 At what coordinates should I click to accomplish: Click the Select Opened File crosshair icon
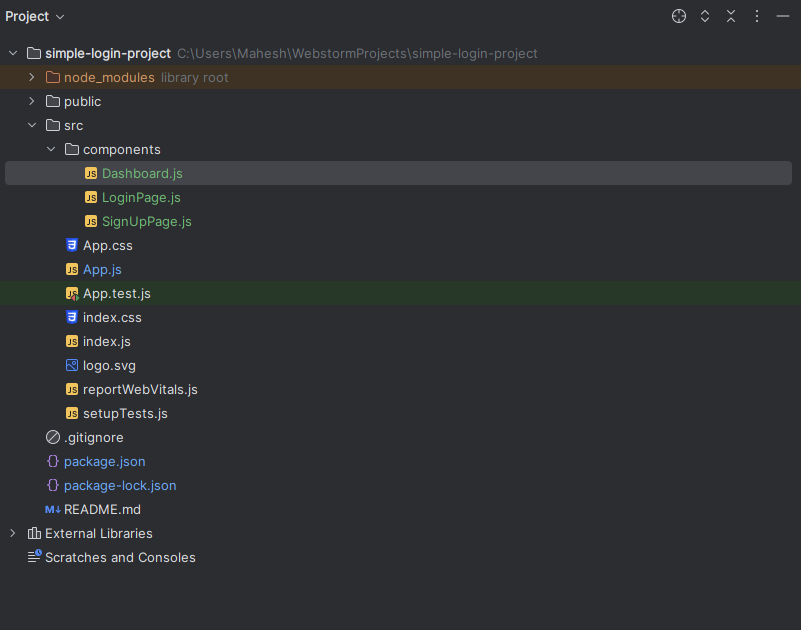click(679, 16)
